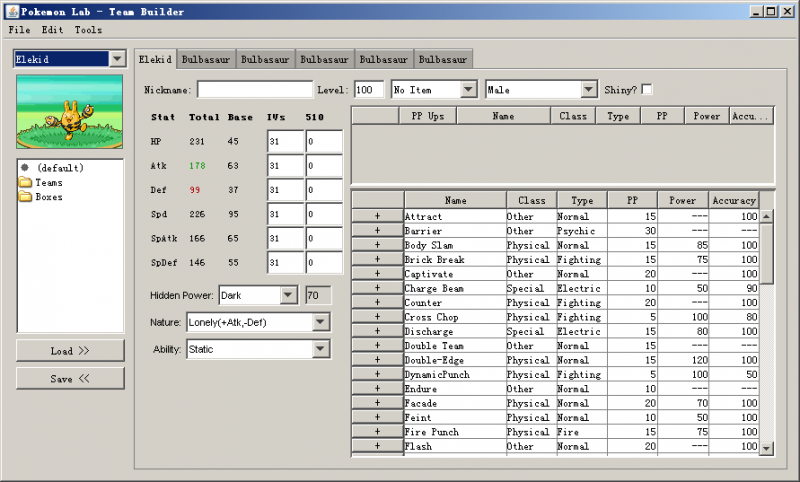Add Double-Edge with plus button
The image size is (800, 482).
click(378, 360)
